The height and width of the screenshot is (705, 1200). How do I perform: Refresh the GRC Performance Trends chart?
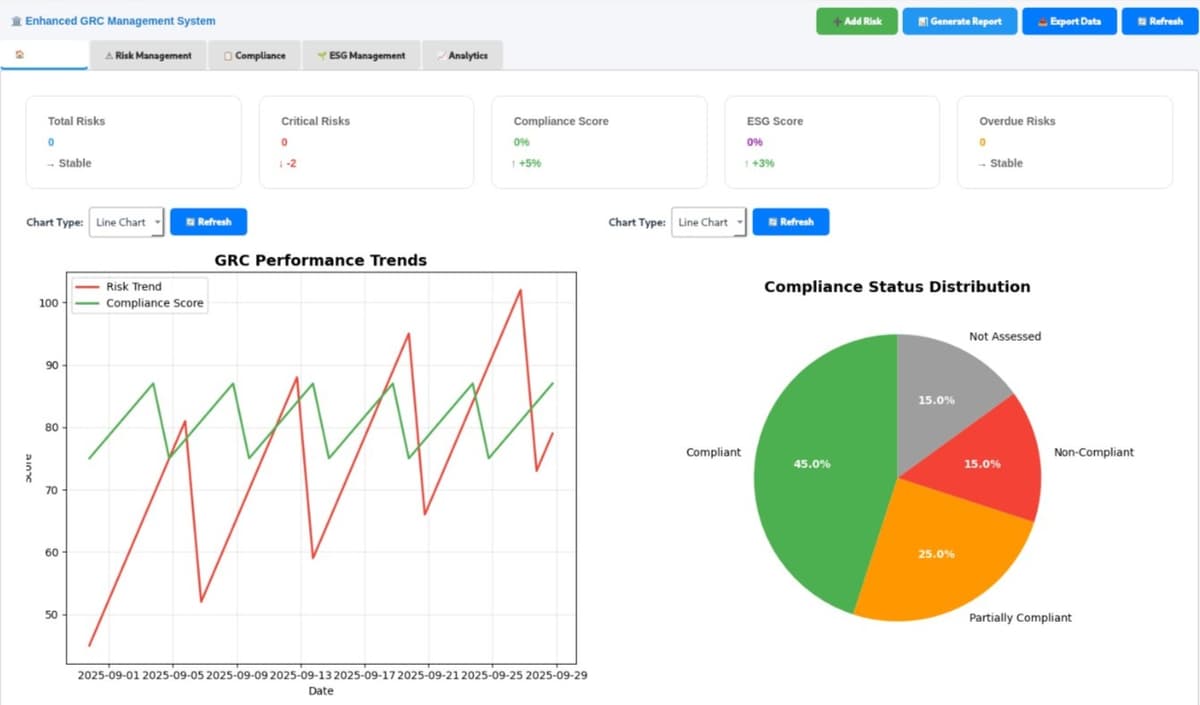pos(208,222)
